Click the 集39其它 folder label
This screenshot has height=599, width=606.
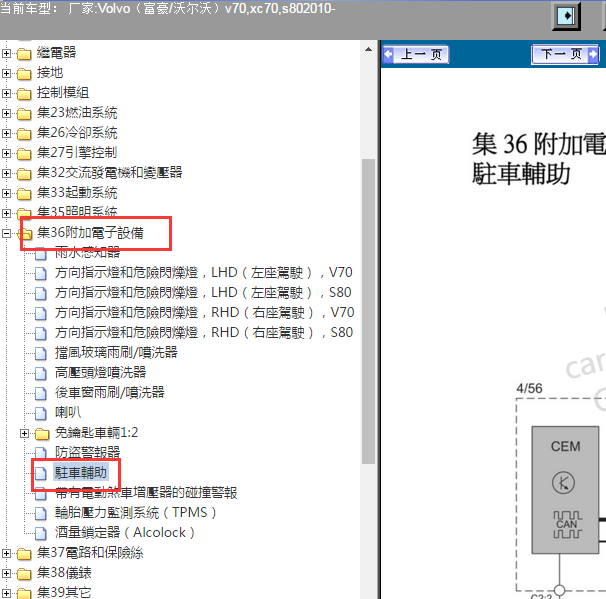[x=64, y=592]
